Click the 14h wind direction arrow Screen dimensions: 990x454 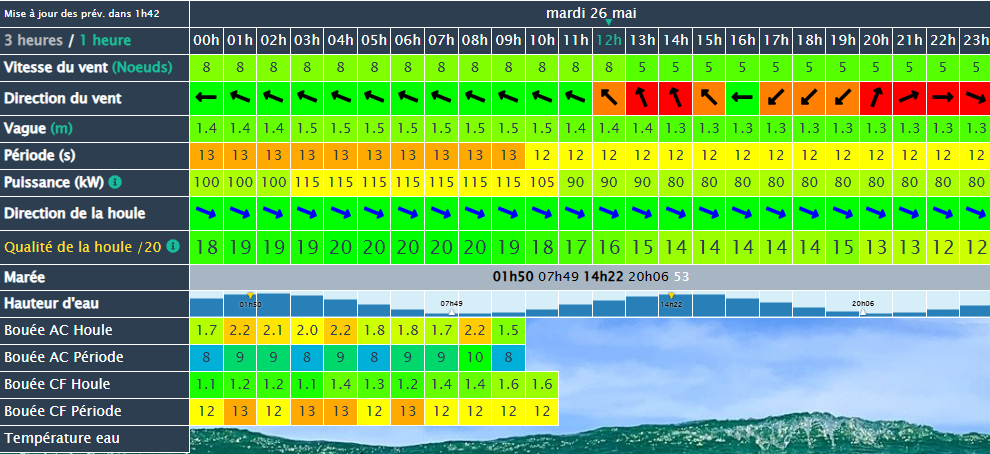(676, 98)
